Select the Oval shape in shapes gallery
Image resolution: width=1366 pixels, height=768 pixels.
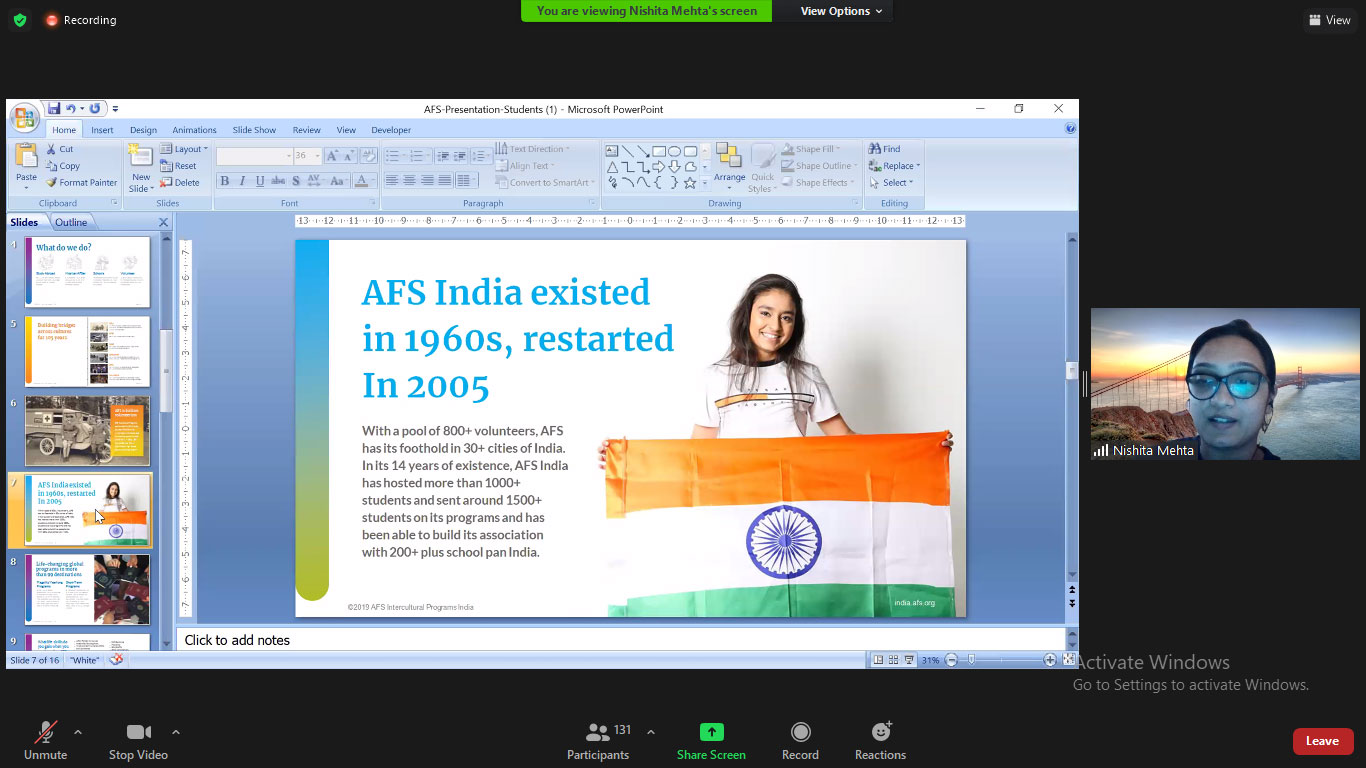tap(675, 151)
